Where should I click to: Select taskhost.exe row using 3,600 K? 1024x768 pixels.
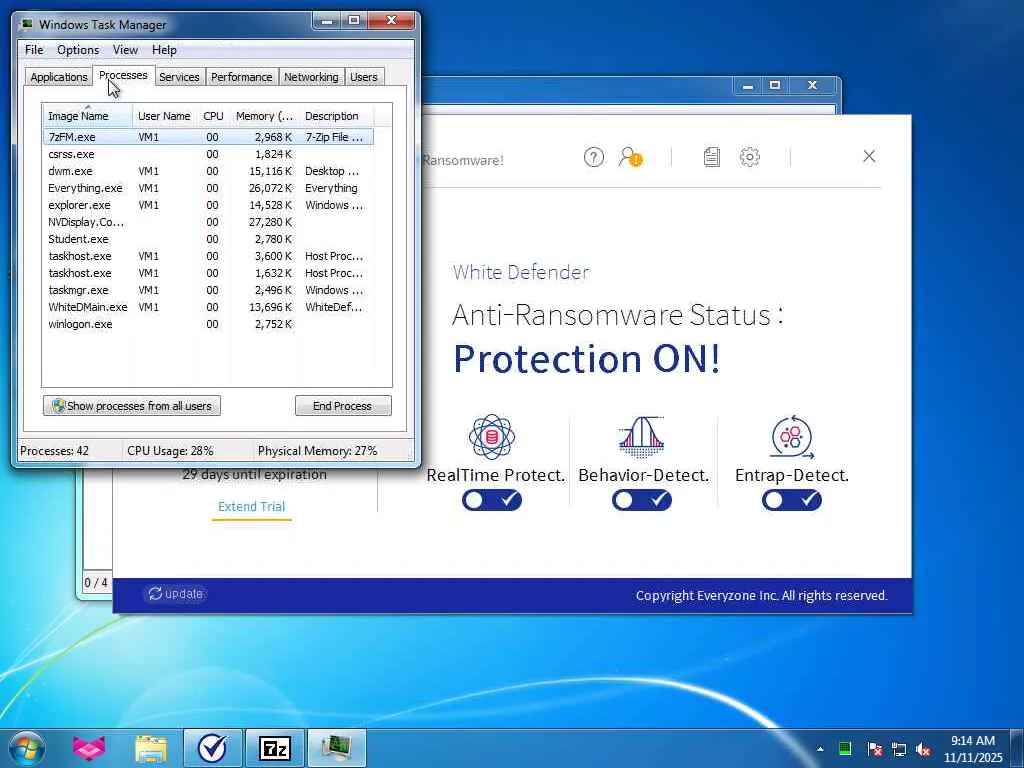pyautogui.click(x=208, y=256)
